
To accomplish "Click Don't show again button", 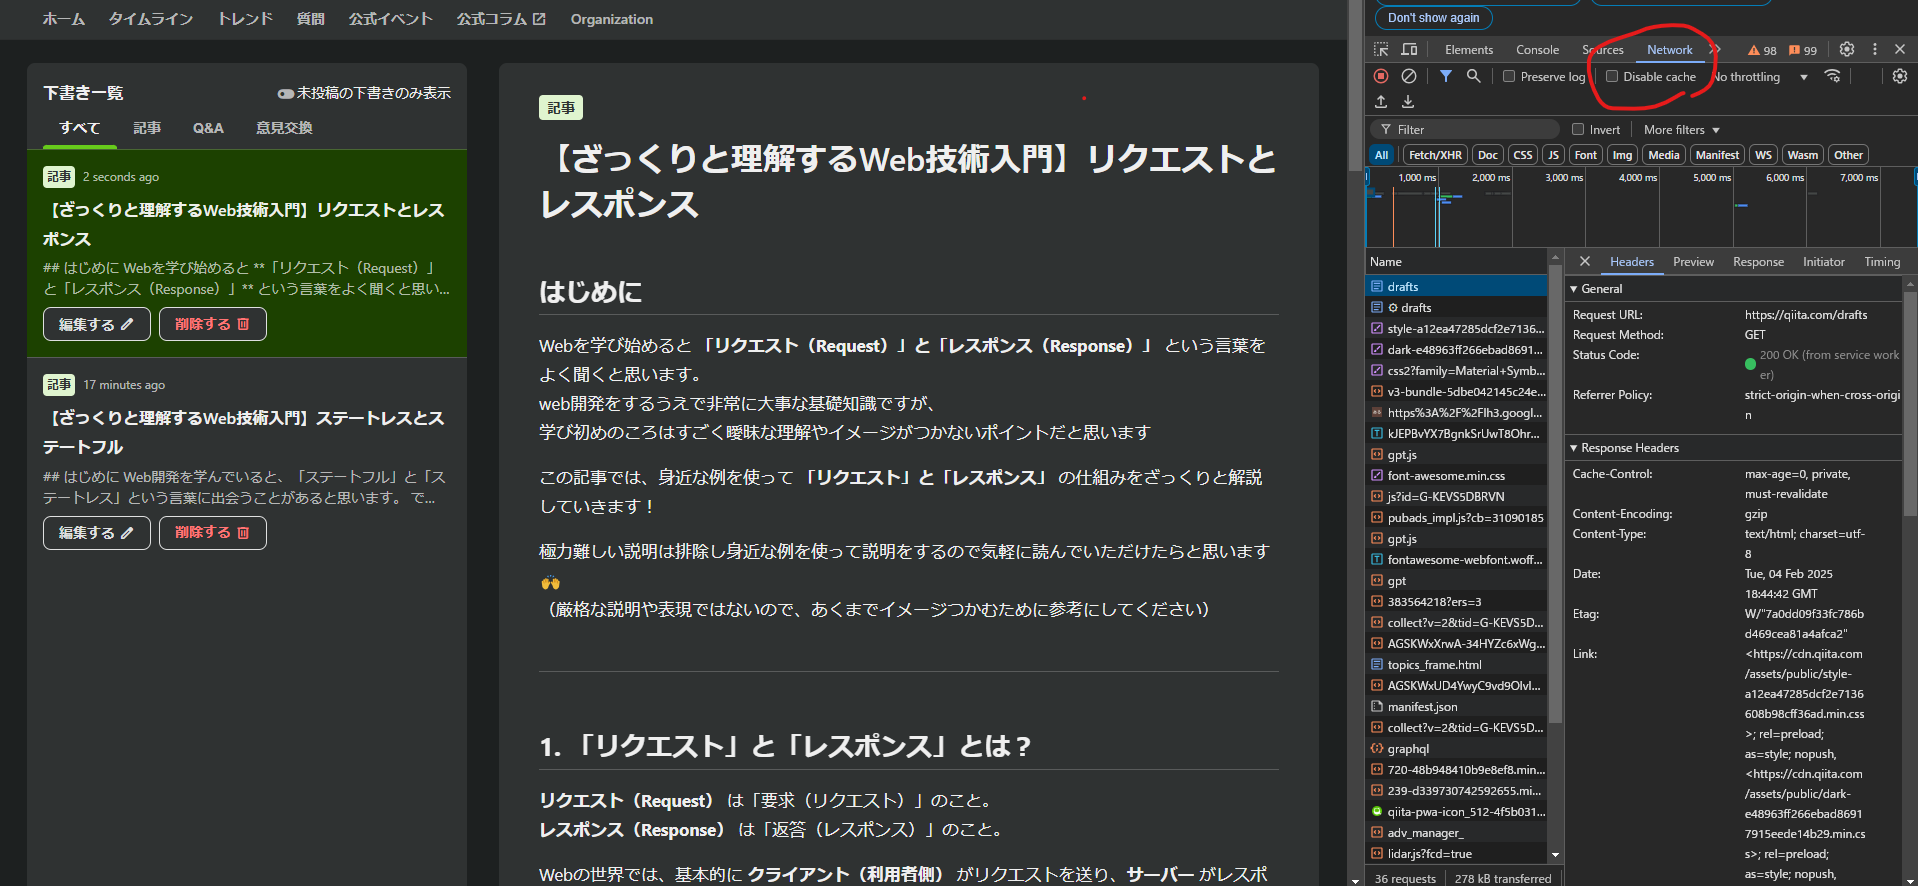I will [x=1433, y=18].
